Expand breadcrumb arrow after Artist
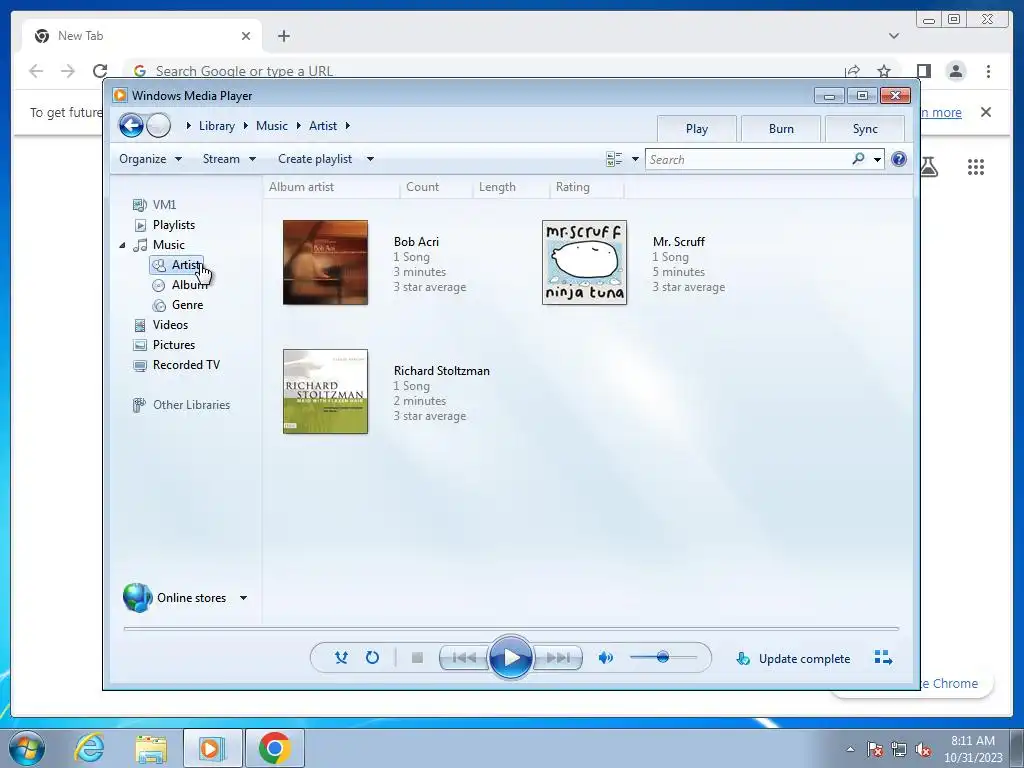The height and width of the screenshot is (768, 1024). [347, 125]
